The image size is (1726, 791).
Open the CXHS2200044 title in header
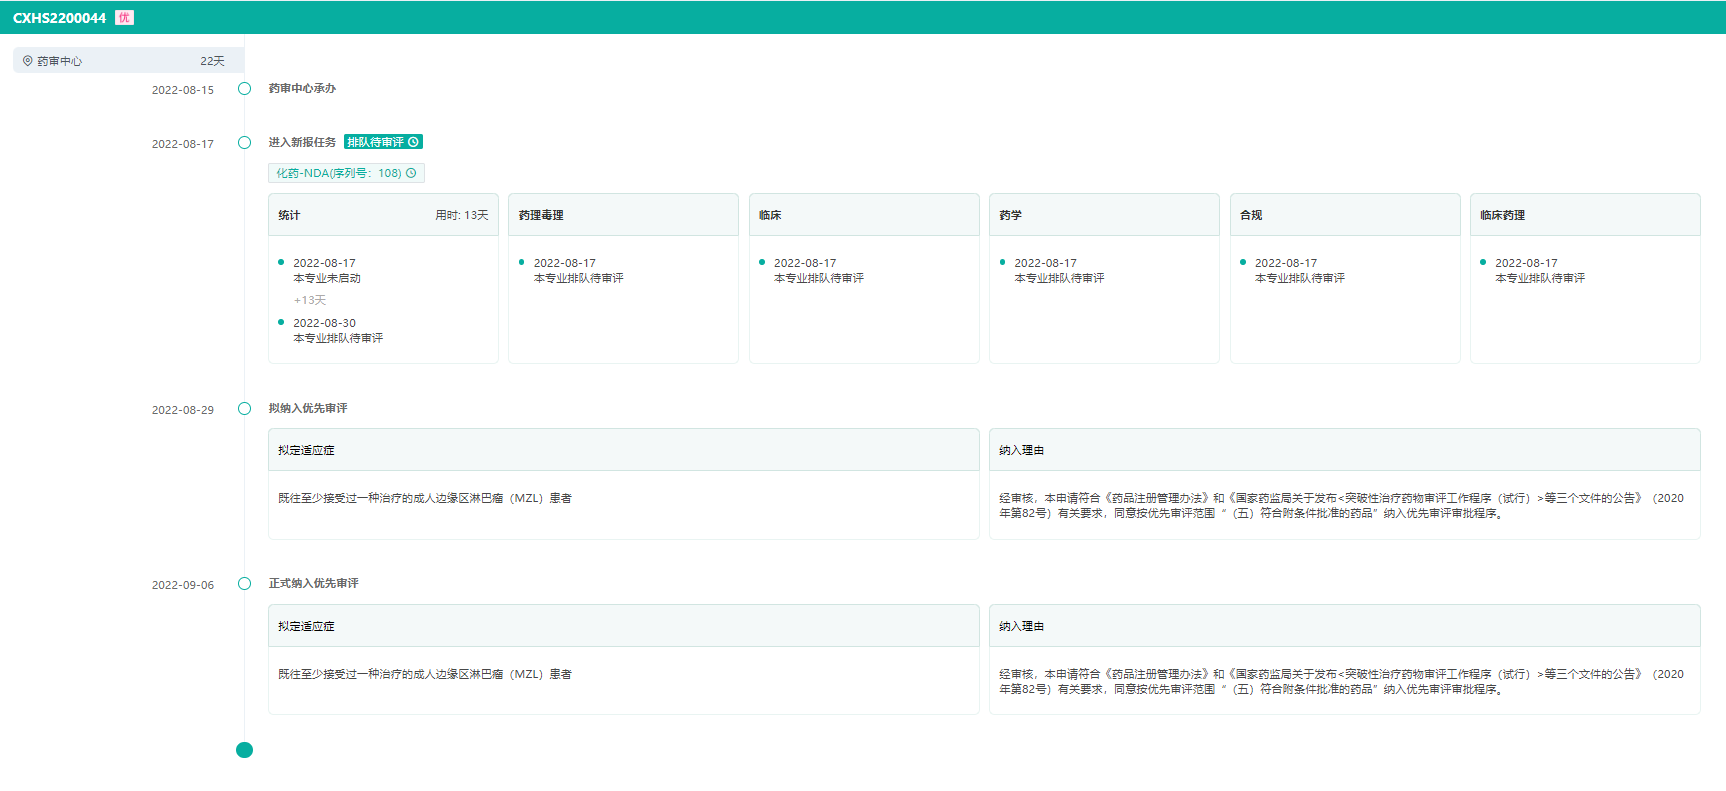59,18
